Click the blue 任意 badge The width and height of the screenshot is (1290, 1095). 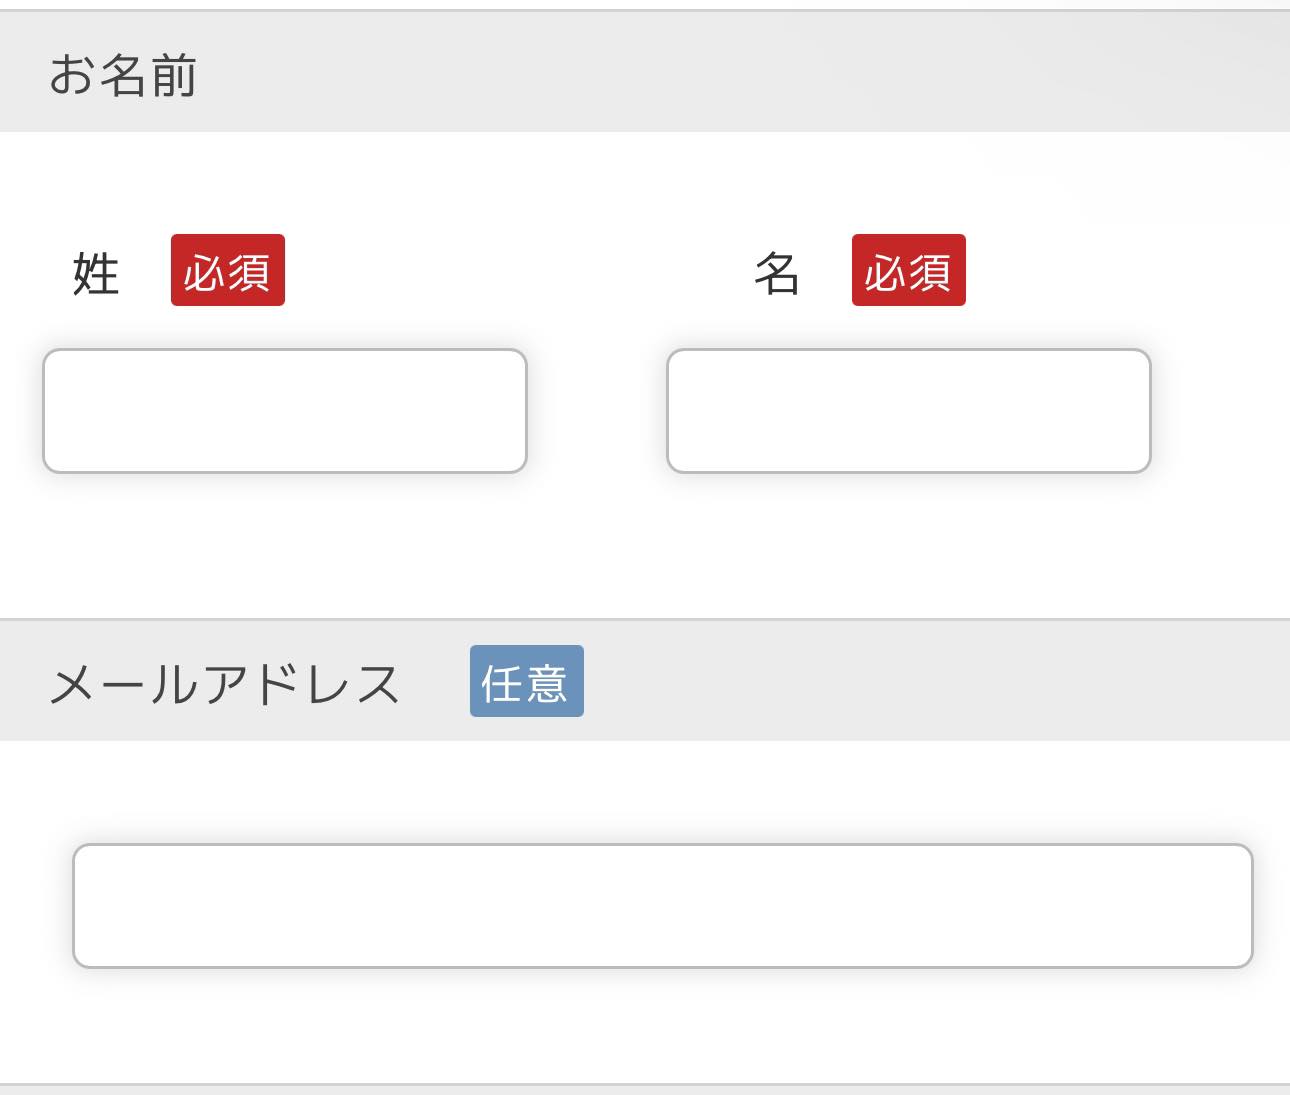coord(527,681)
